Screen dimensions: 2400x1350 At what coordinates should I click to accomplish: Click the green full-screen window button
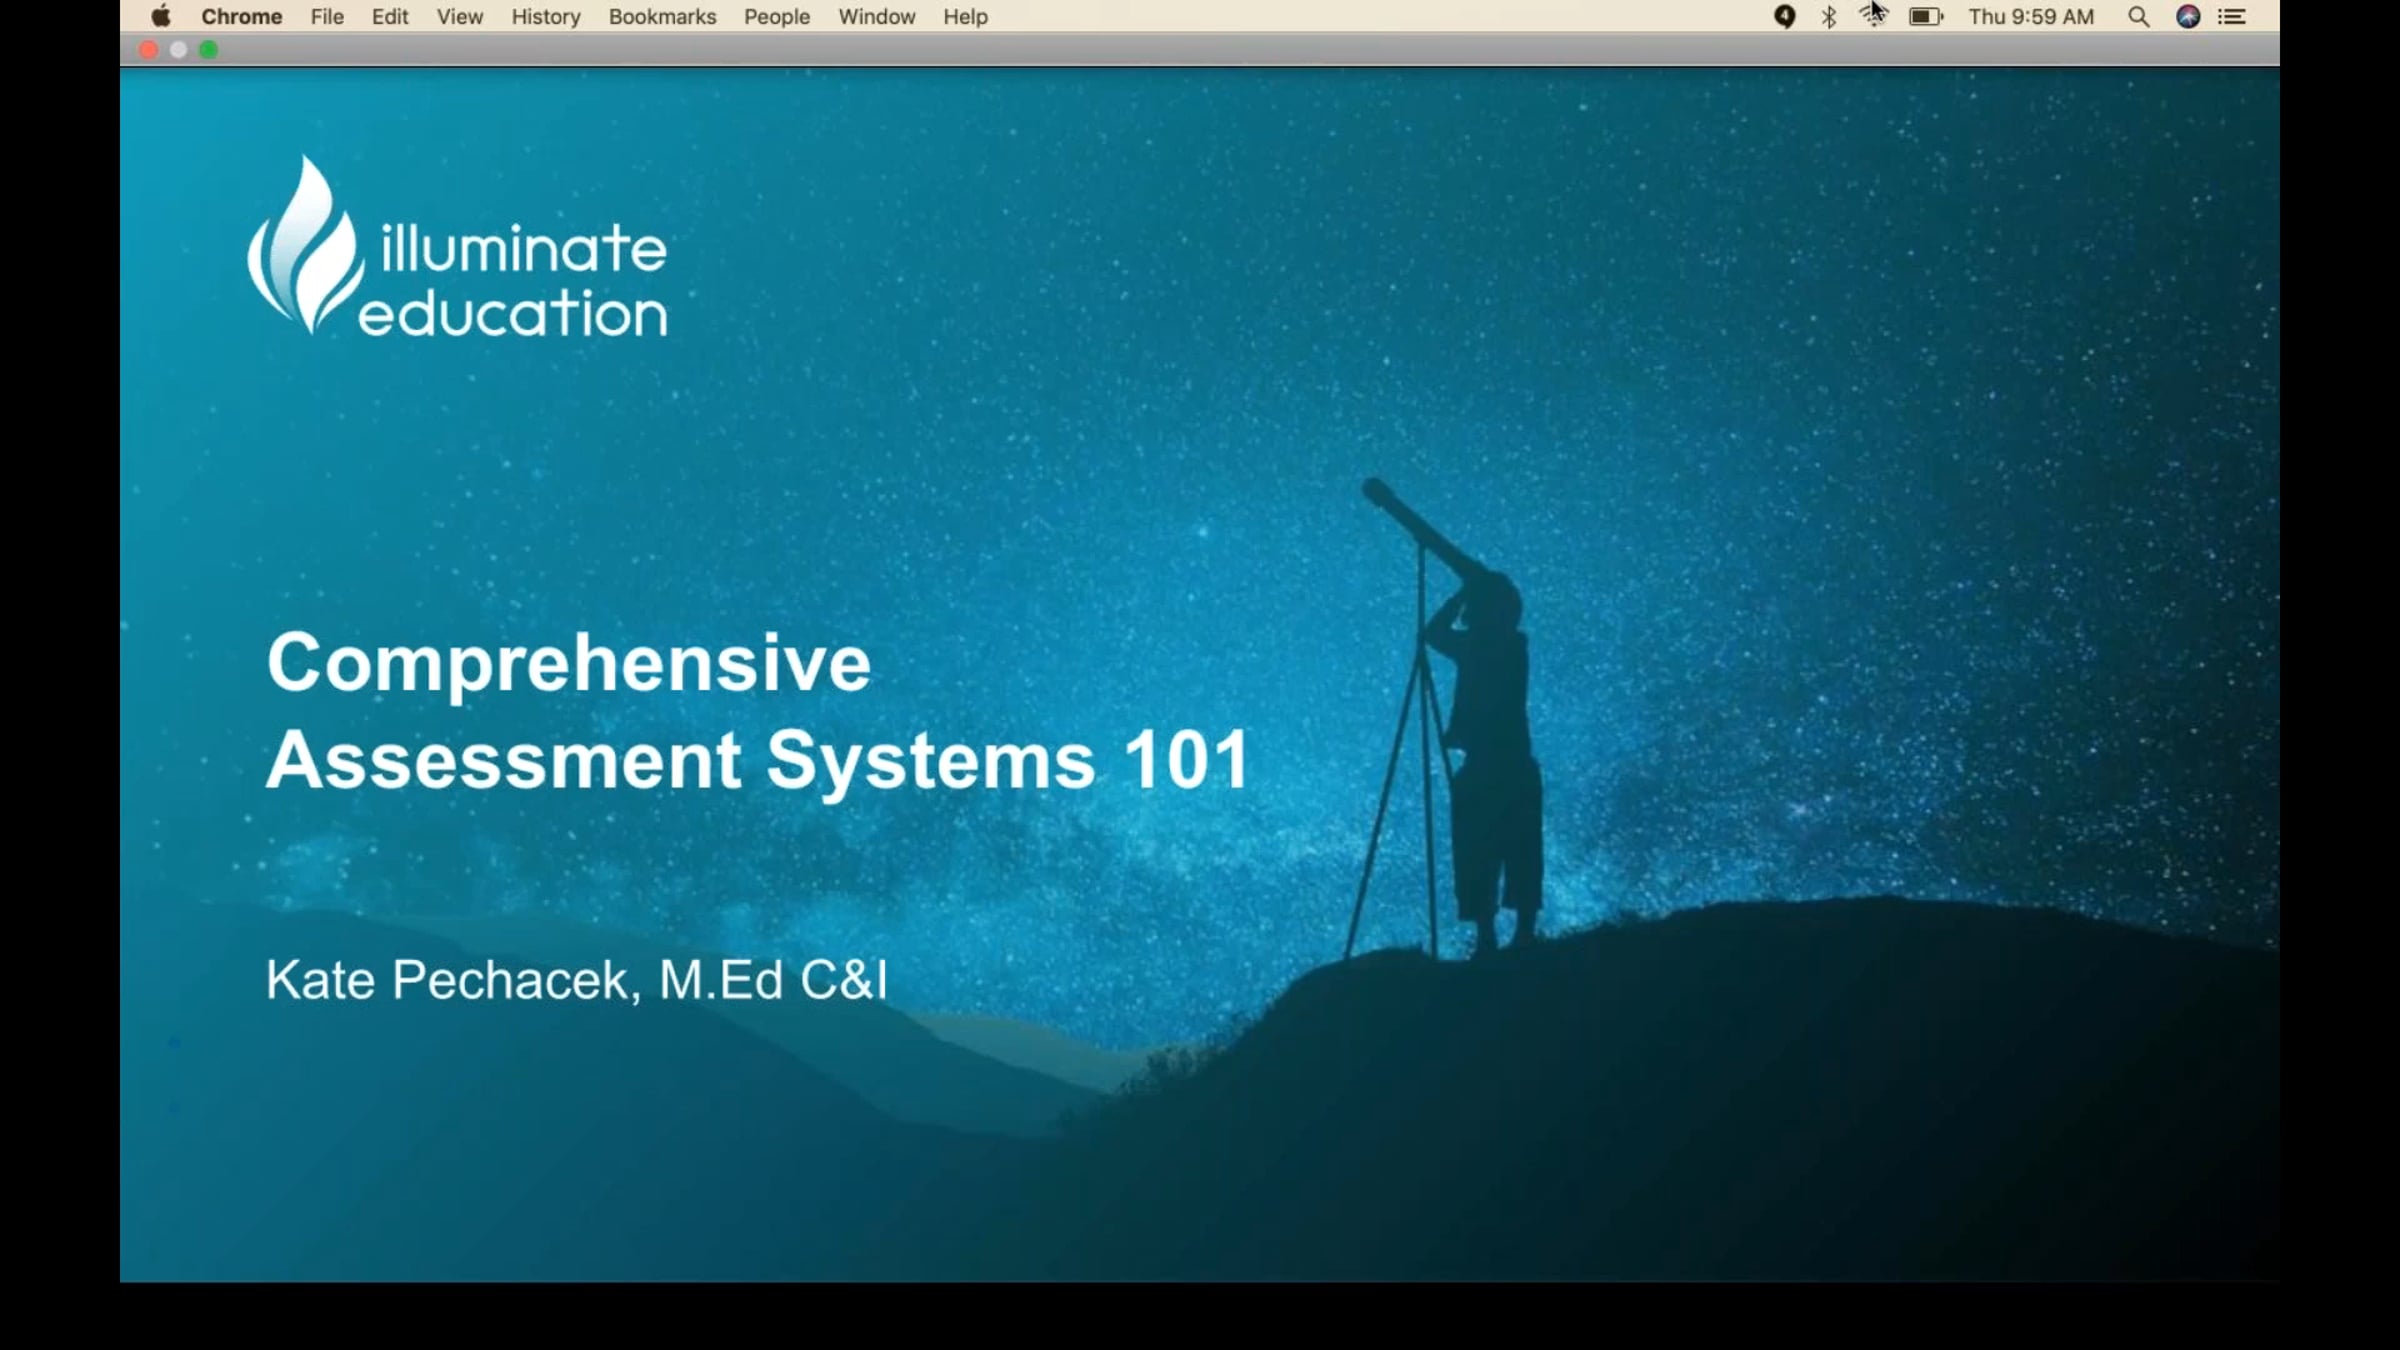coord(208,50)
